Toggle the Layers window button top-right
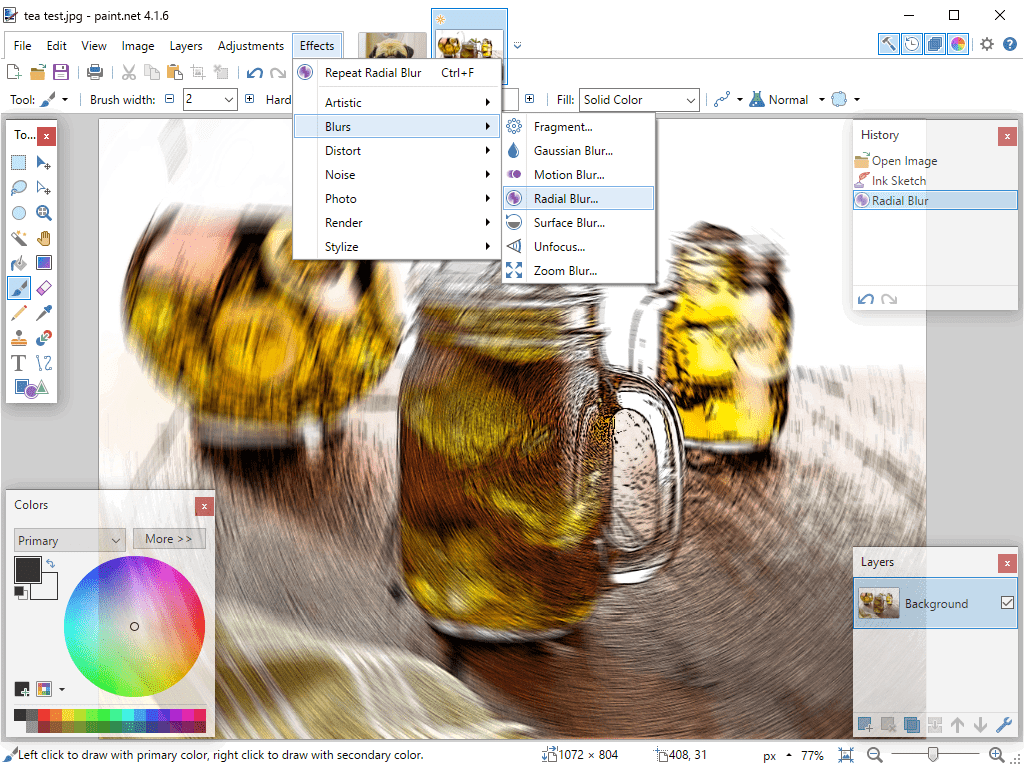This screenshot has height=768, width=1024. point(935,44)
